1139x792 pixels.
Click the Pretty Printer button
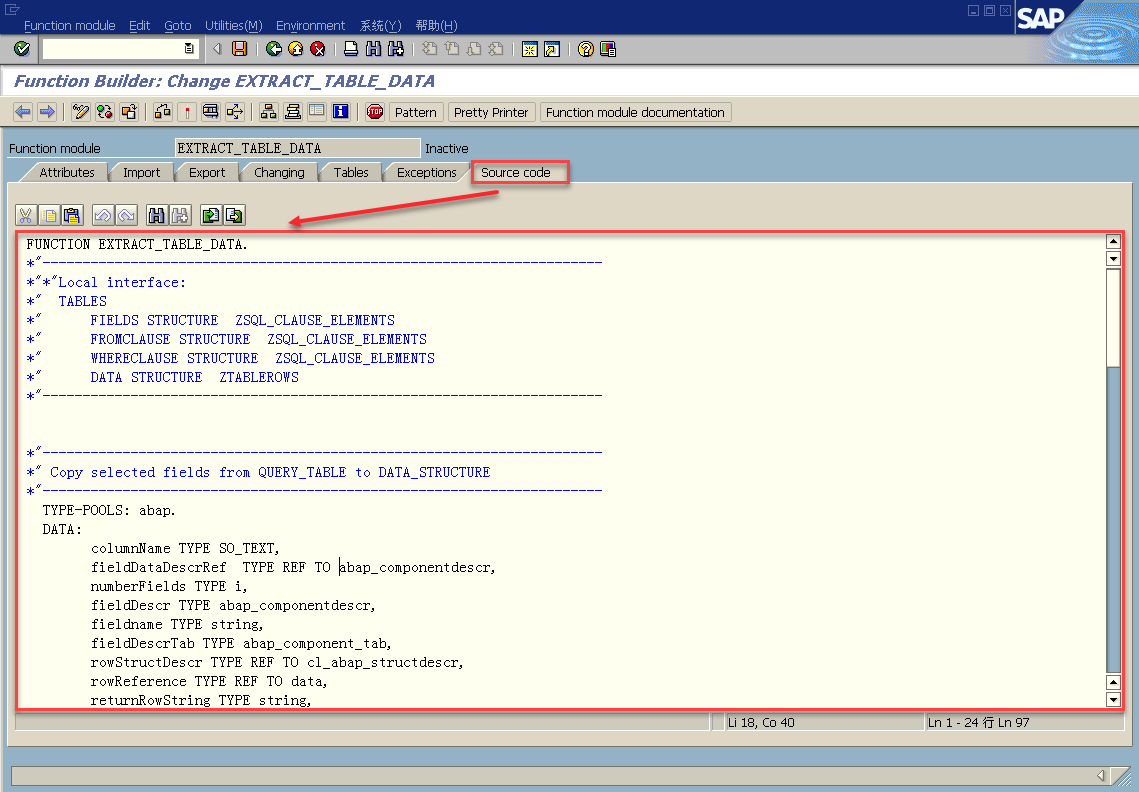491,112
